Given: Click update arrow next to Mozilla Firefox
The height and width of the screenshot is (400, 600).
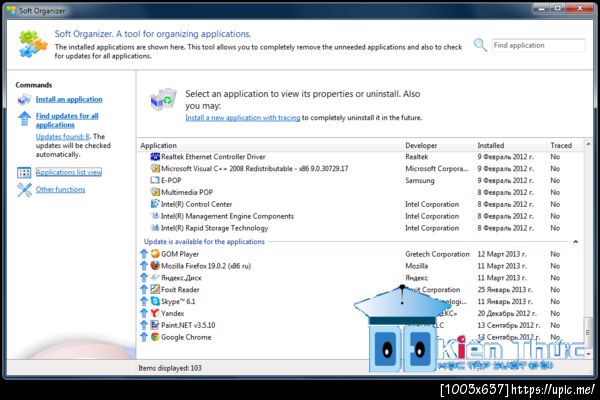Looking at the screenshot, I should 144,266.
